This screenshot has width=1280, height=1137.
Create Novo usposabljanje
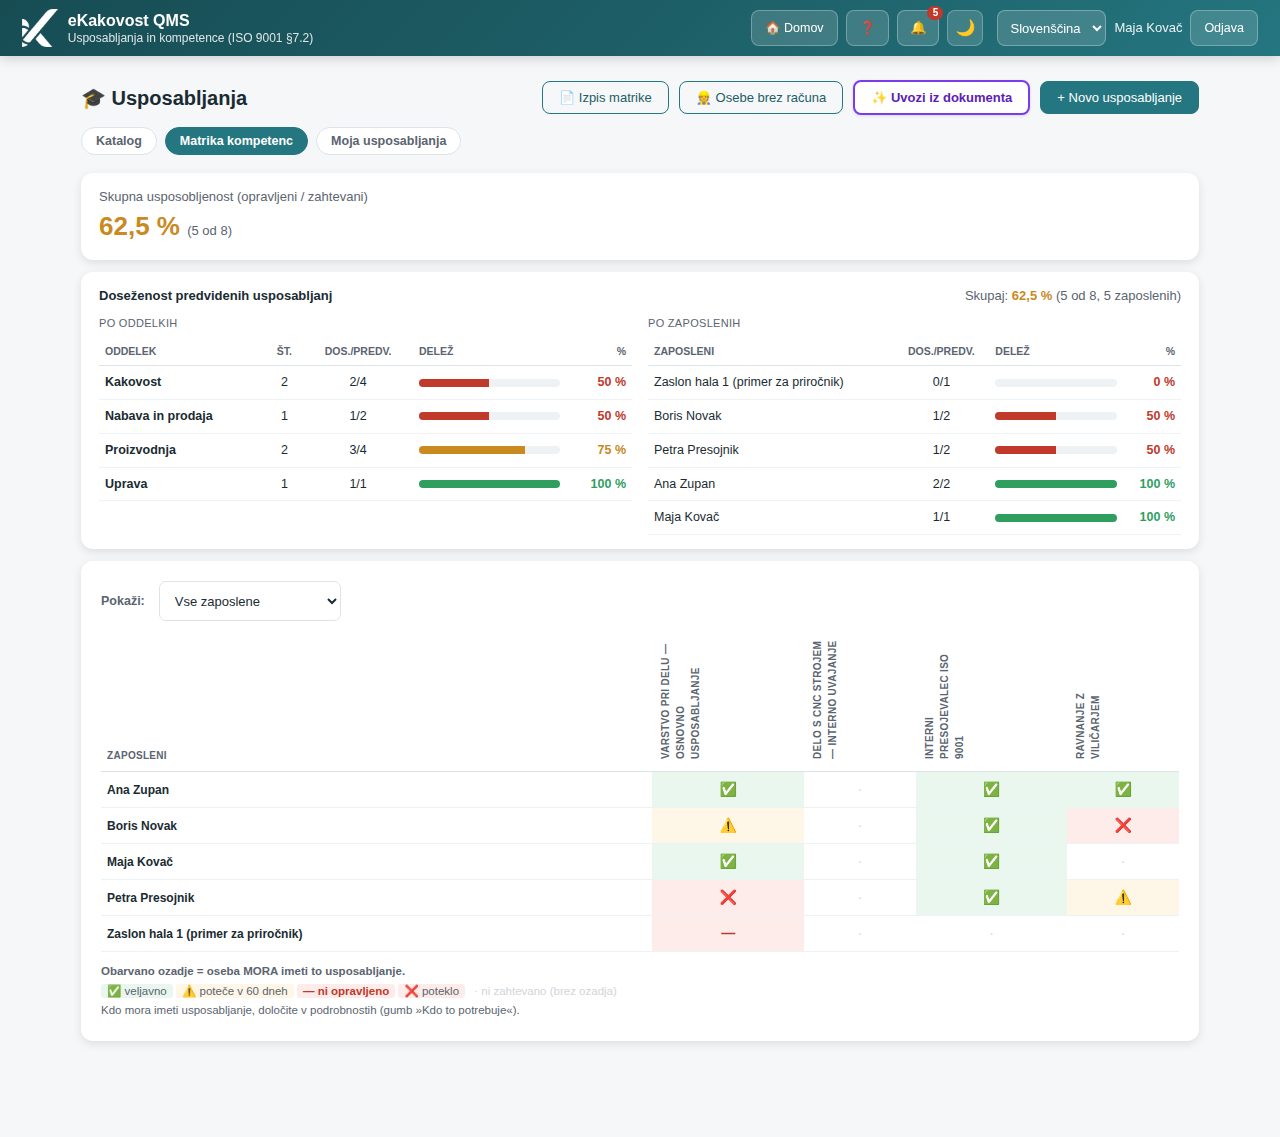point(1119,98)
